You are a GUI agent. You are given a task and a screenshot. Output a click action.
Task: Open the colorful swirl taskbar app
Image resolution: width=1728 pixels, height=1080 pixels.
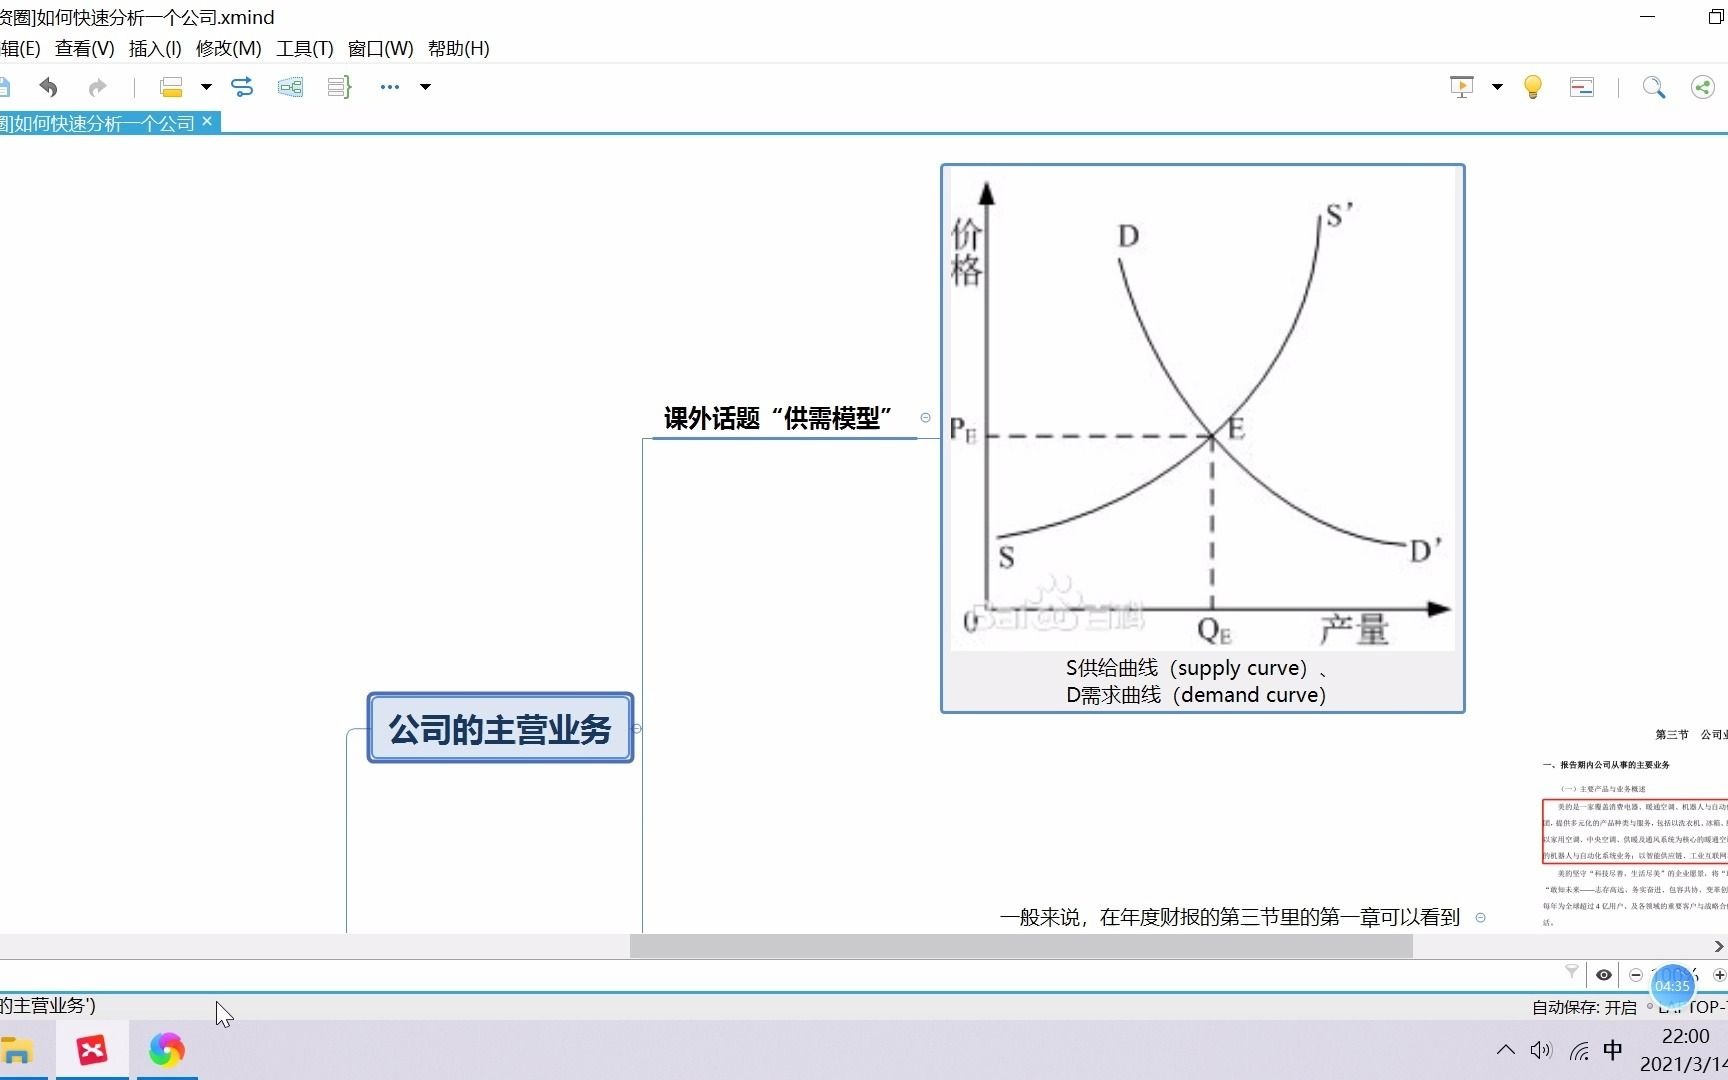(x=167, y=1050)
